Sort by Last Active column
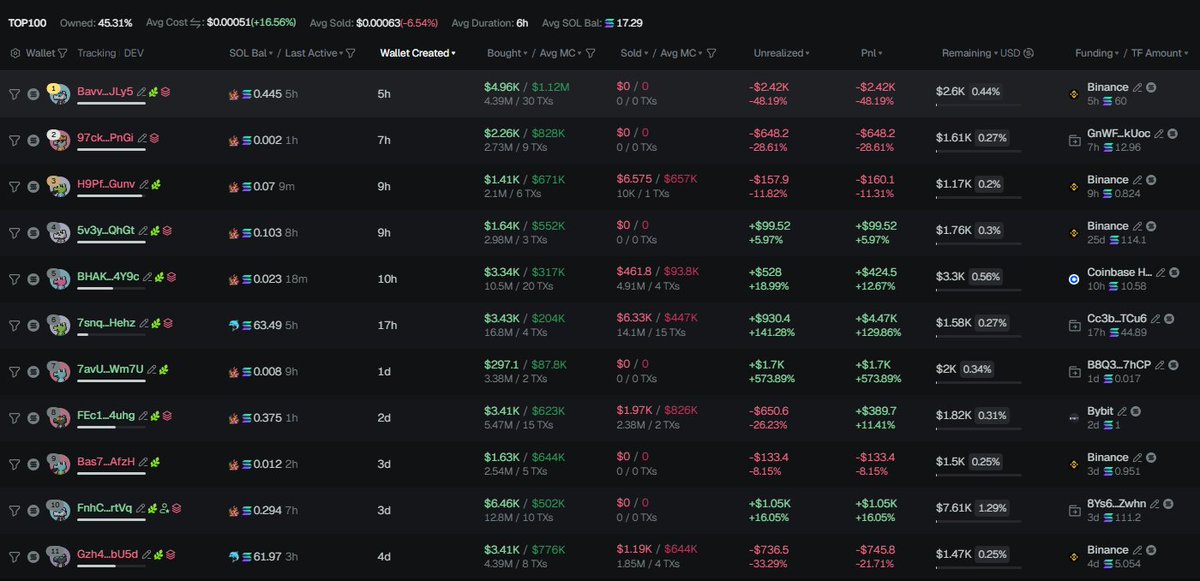Viewport: 1200px width, 581px height. [315, 53]
